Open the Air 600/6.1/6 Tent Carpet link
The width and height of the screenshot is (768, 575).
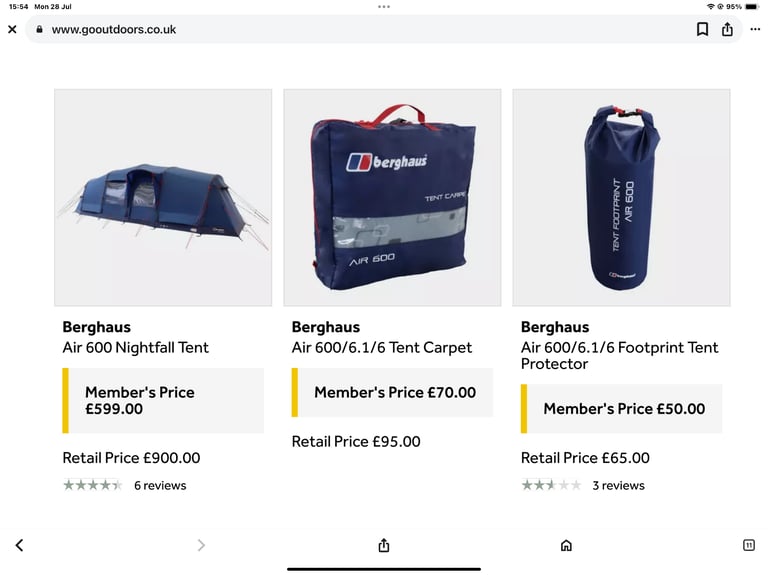pos(382,348)
